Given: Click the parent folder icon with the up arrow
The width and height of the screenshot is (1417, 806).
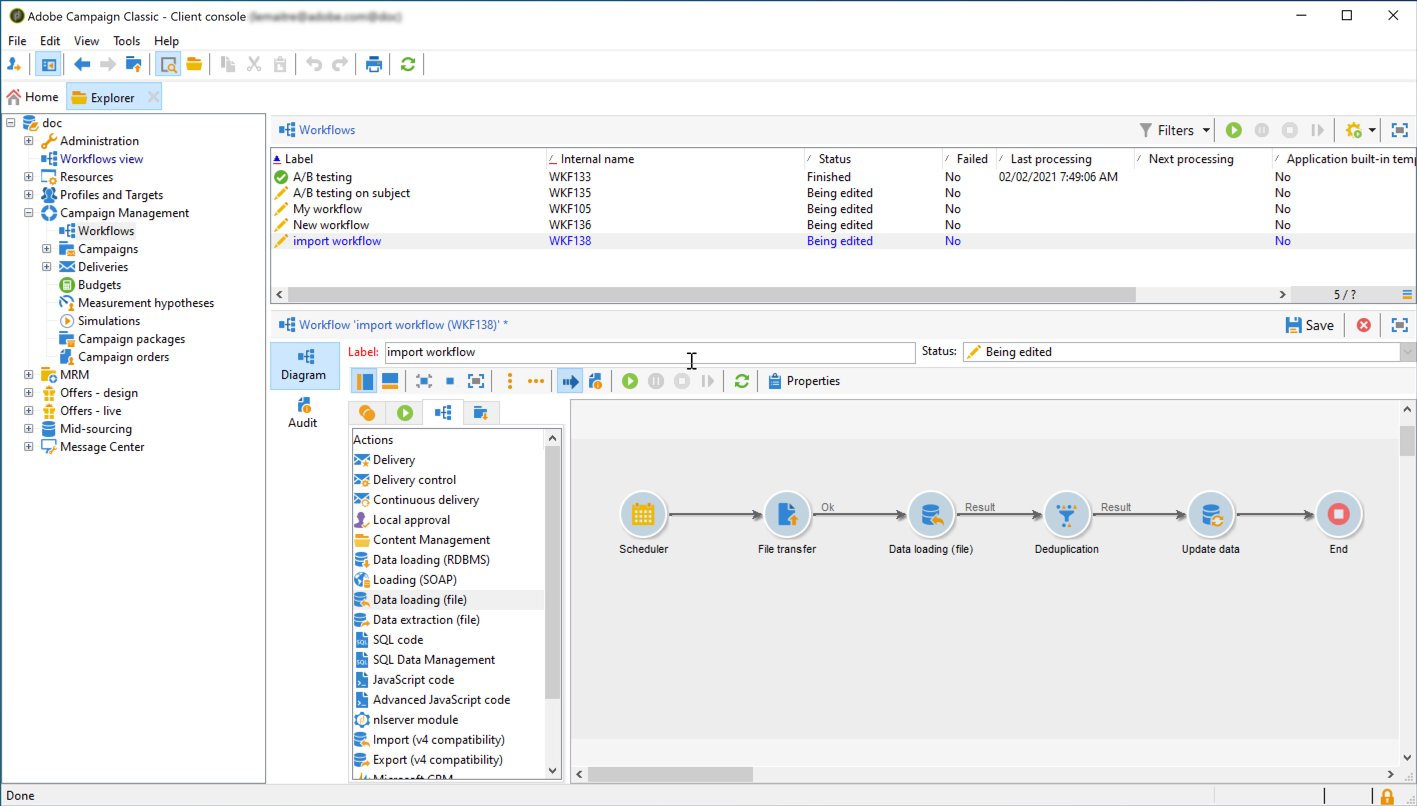Looking at the screenshot, I should point(133,64).
